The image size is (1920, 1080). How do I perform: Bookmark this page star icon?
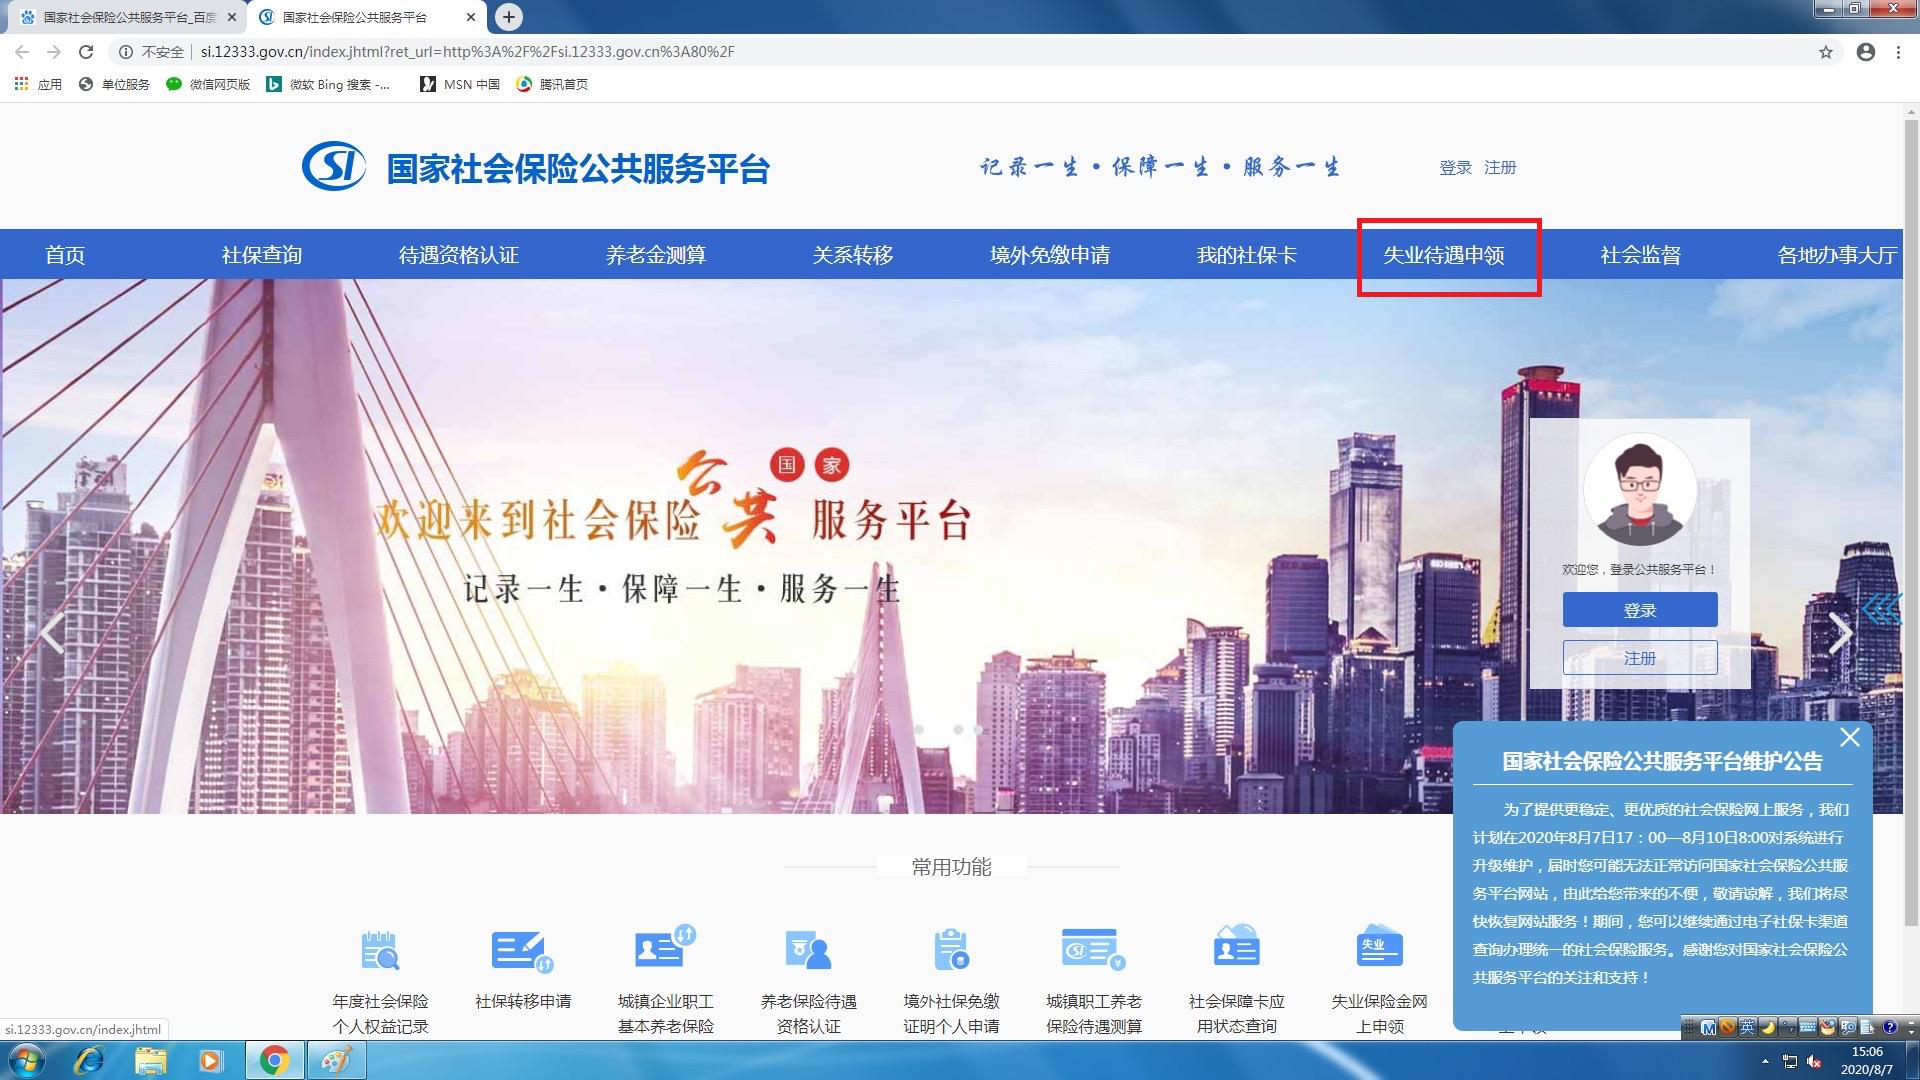[1826, 52]
